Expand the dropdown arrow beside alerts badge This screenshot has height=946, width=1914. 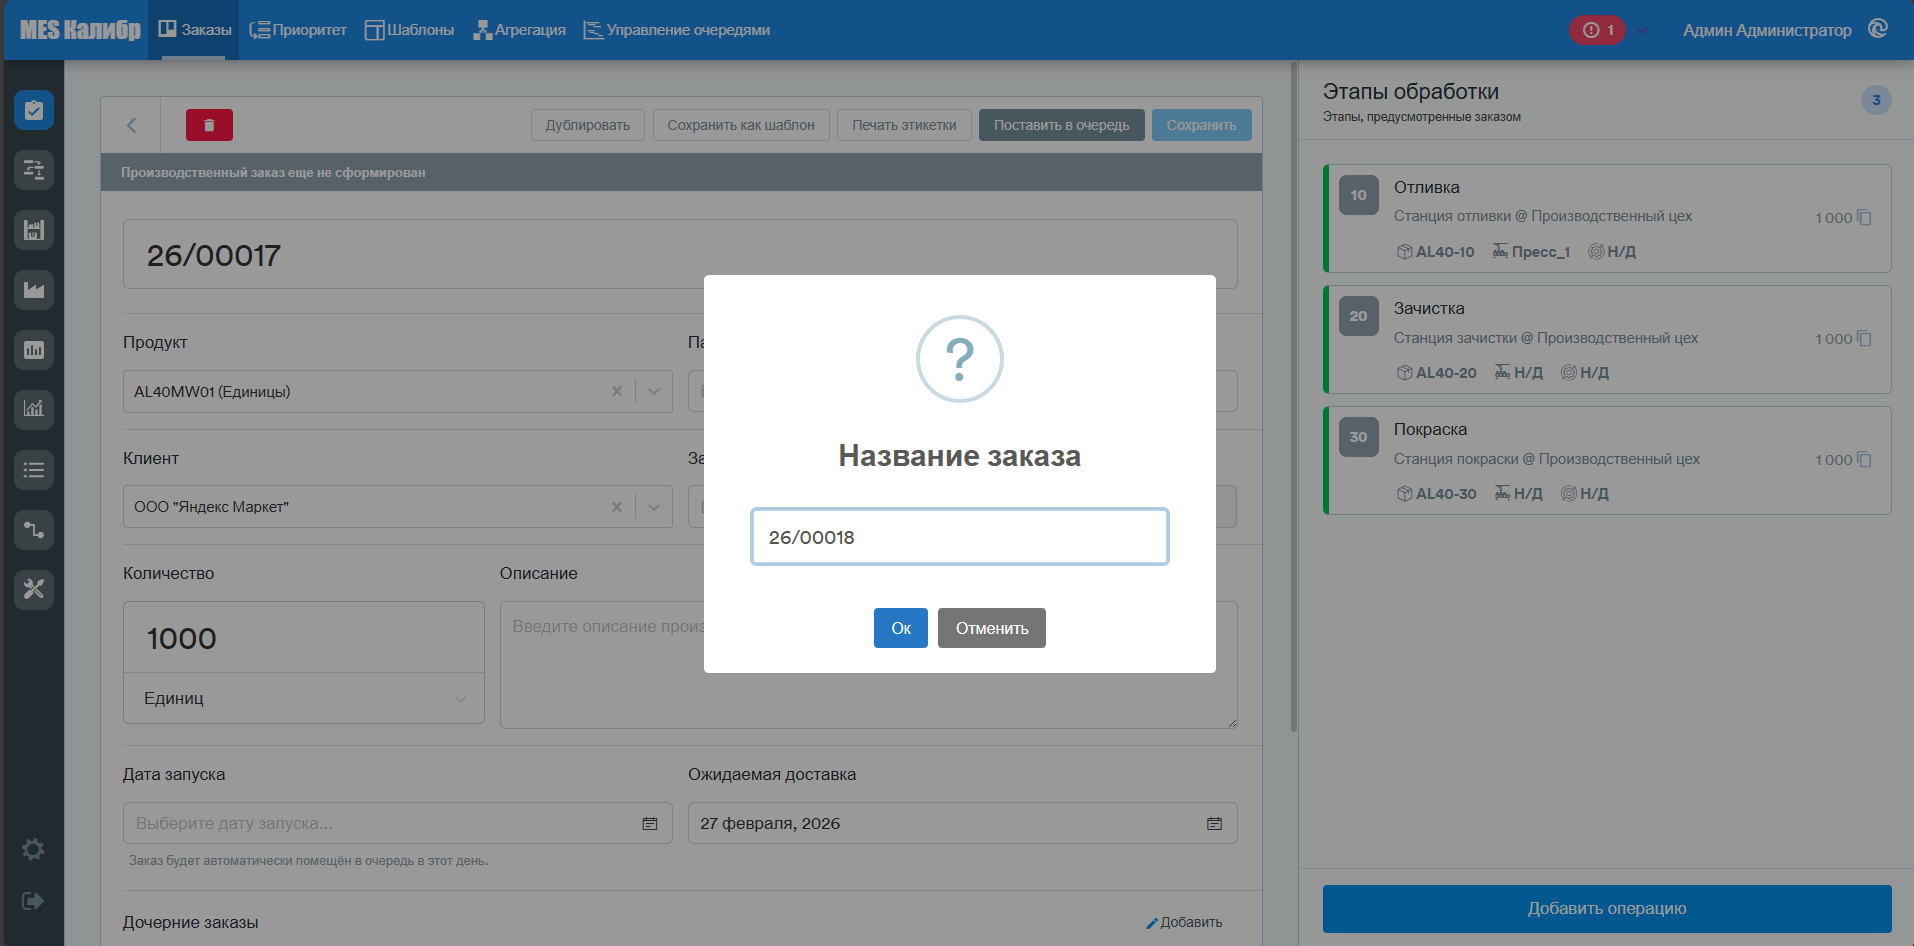click(1643, 30)
